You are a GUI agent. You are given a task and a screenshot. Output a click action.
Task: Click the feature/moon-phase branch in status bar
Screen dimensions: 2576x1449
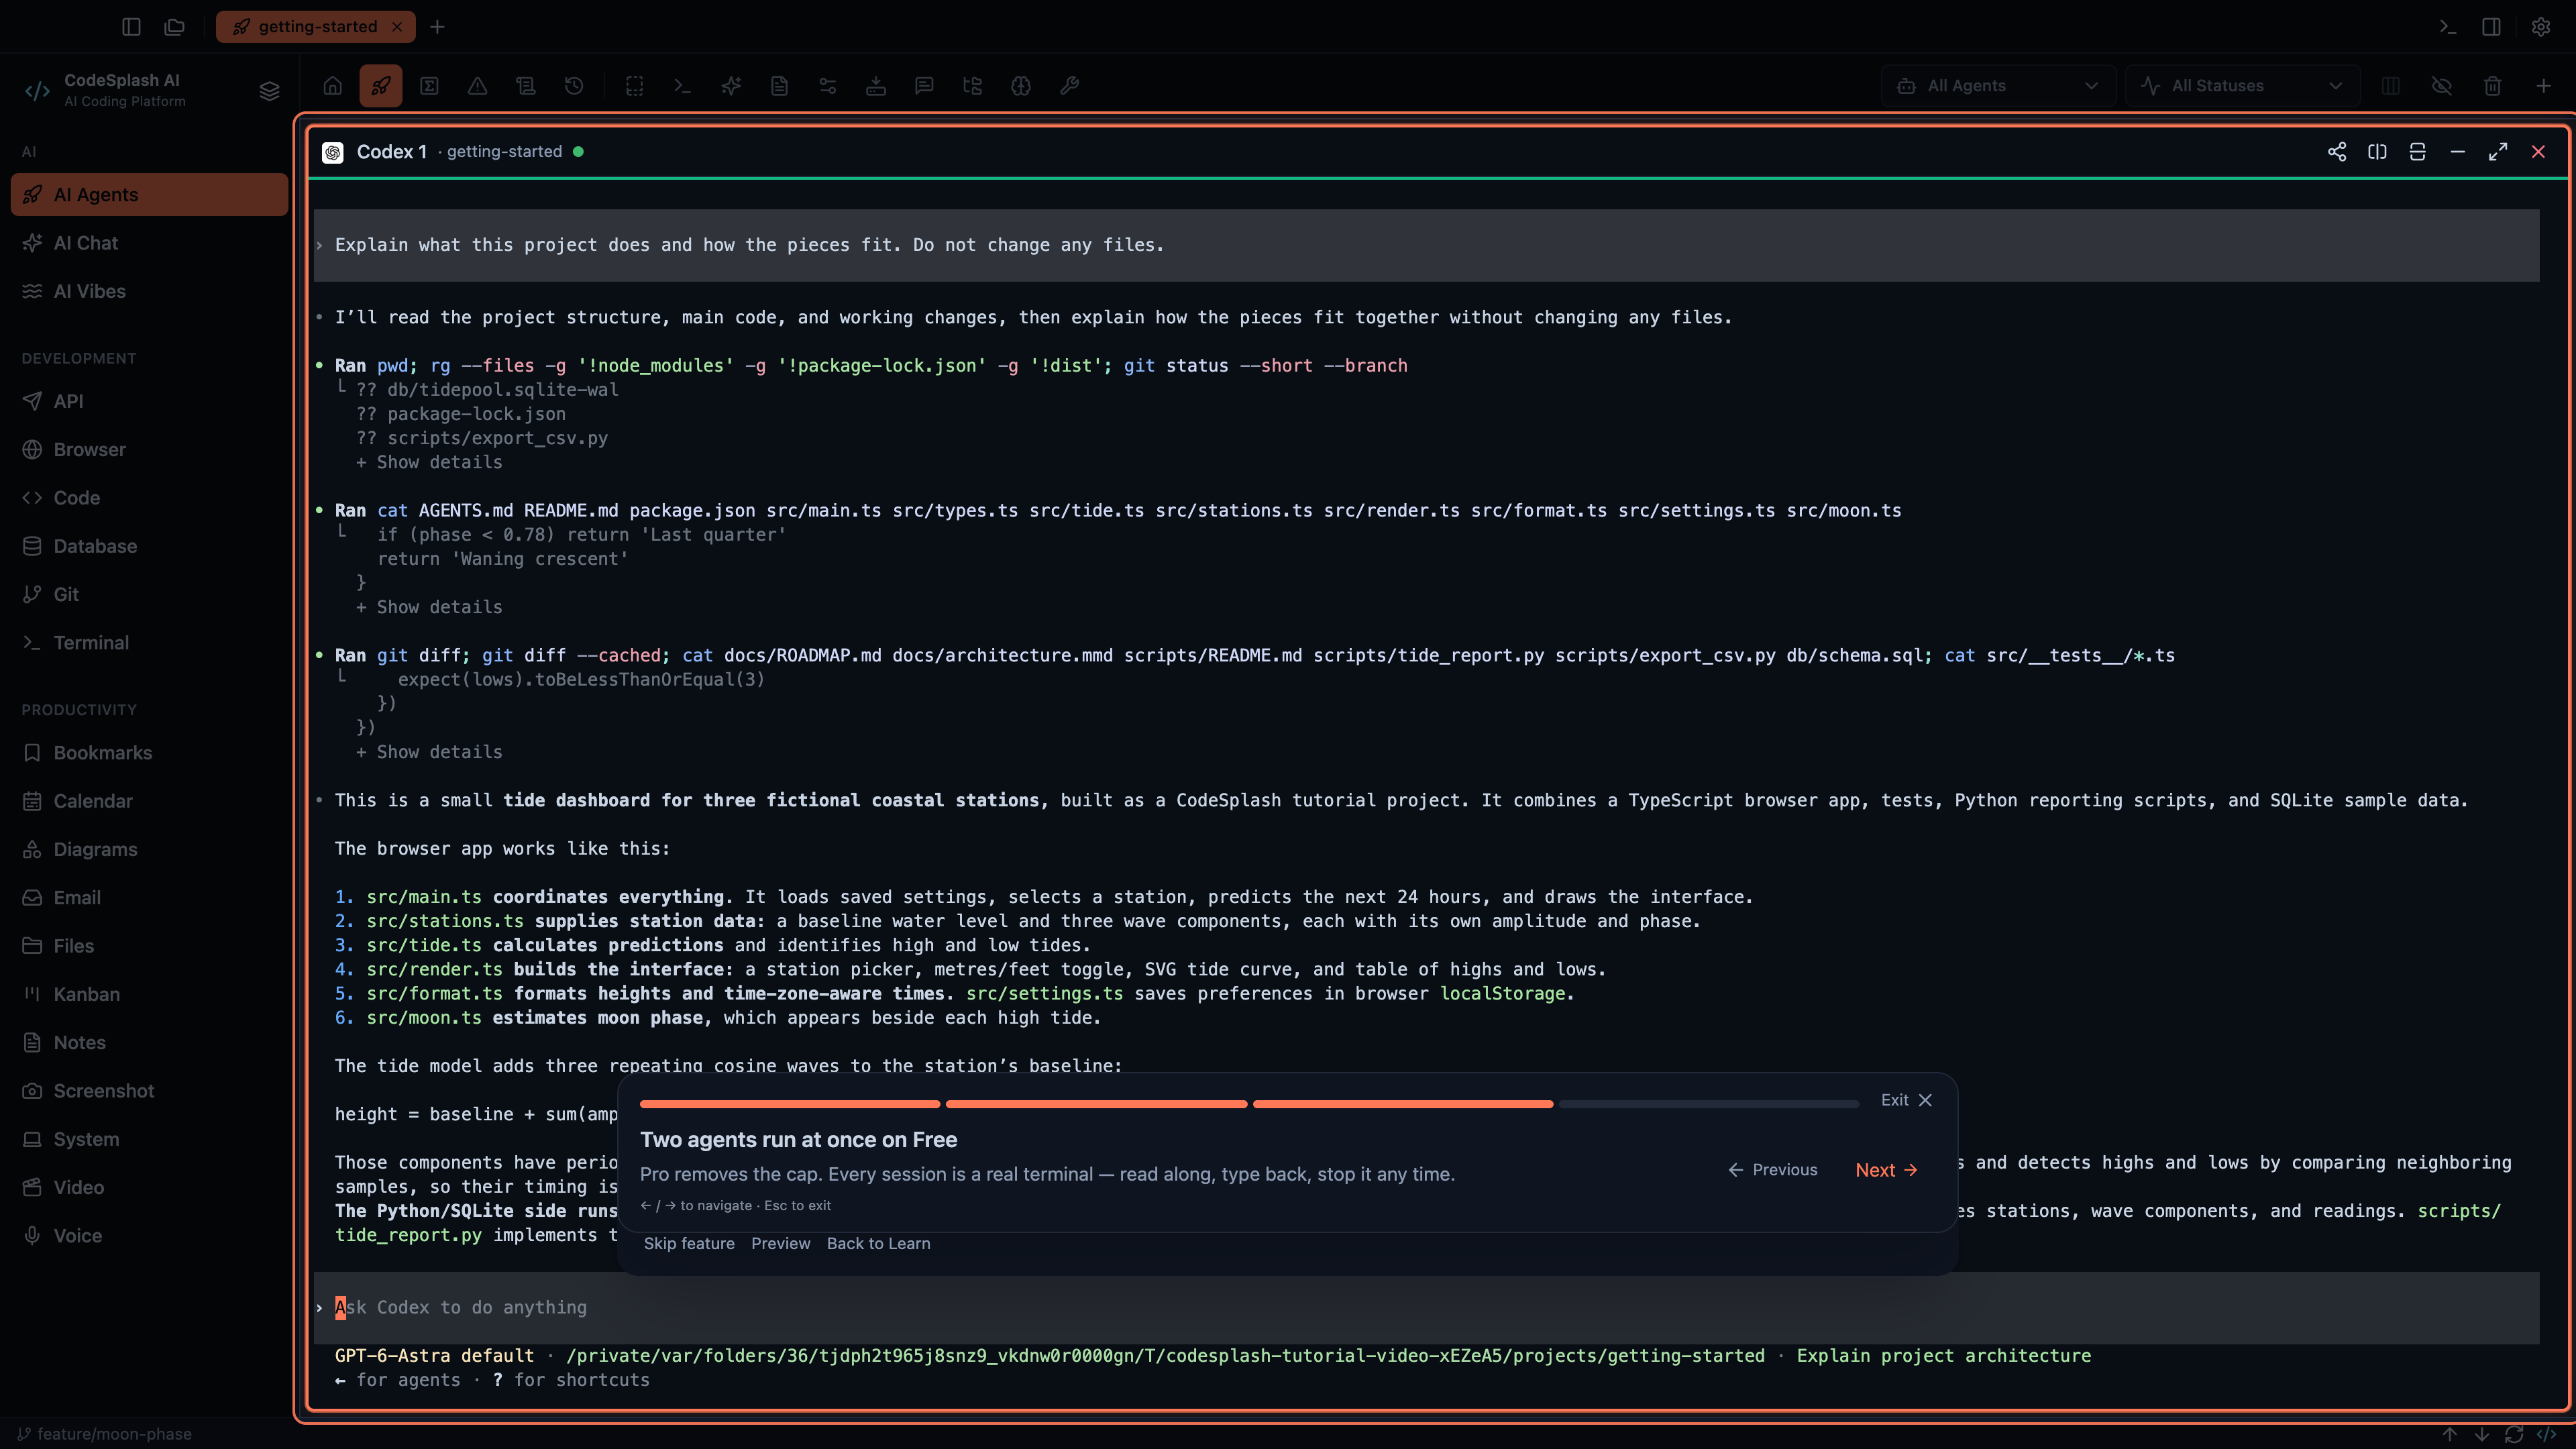104,1434
